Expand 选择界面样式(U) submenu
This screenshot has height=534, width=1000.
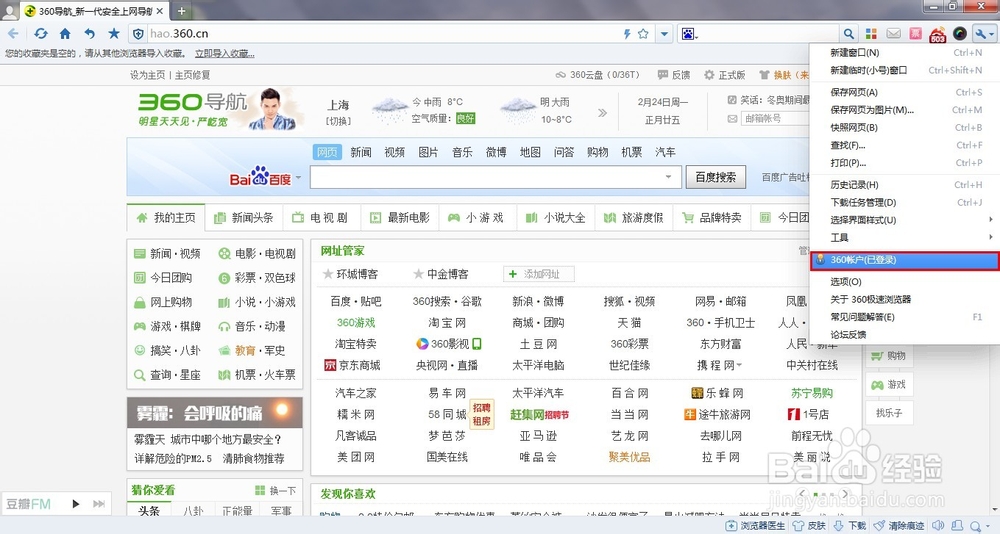(x=904, y=220)
